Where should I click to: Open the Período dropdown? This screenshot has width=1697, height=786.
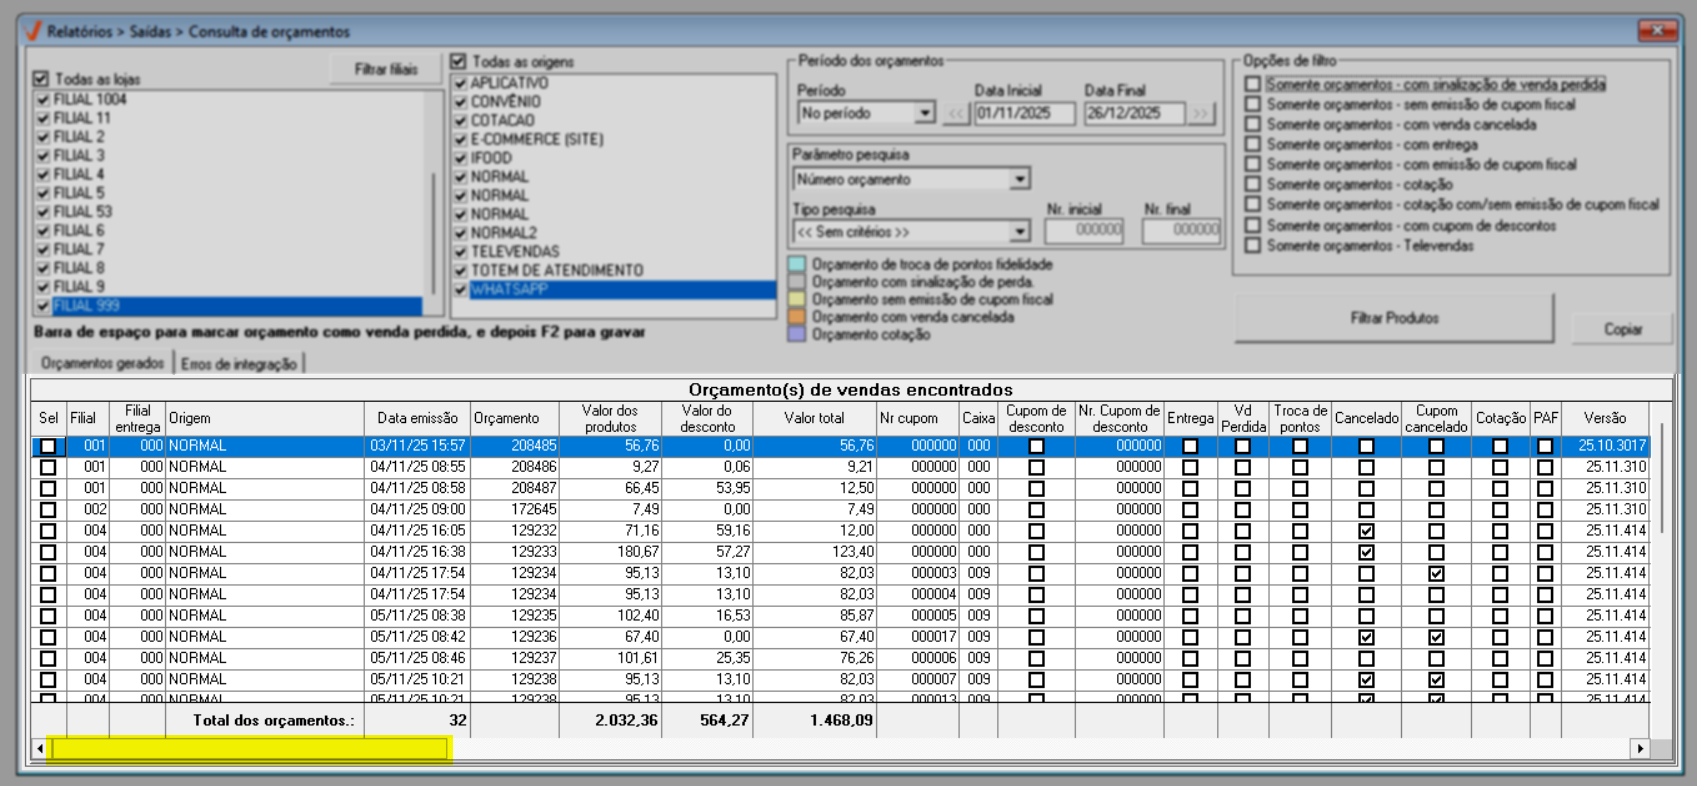click(x=925, y=114)
